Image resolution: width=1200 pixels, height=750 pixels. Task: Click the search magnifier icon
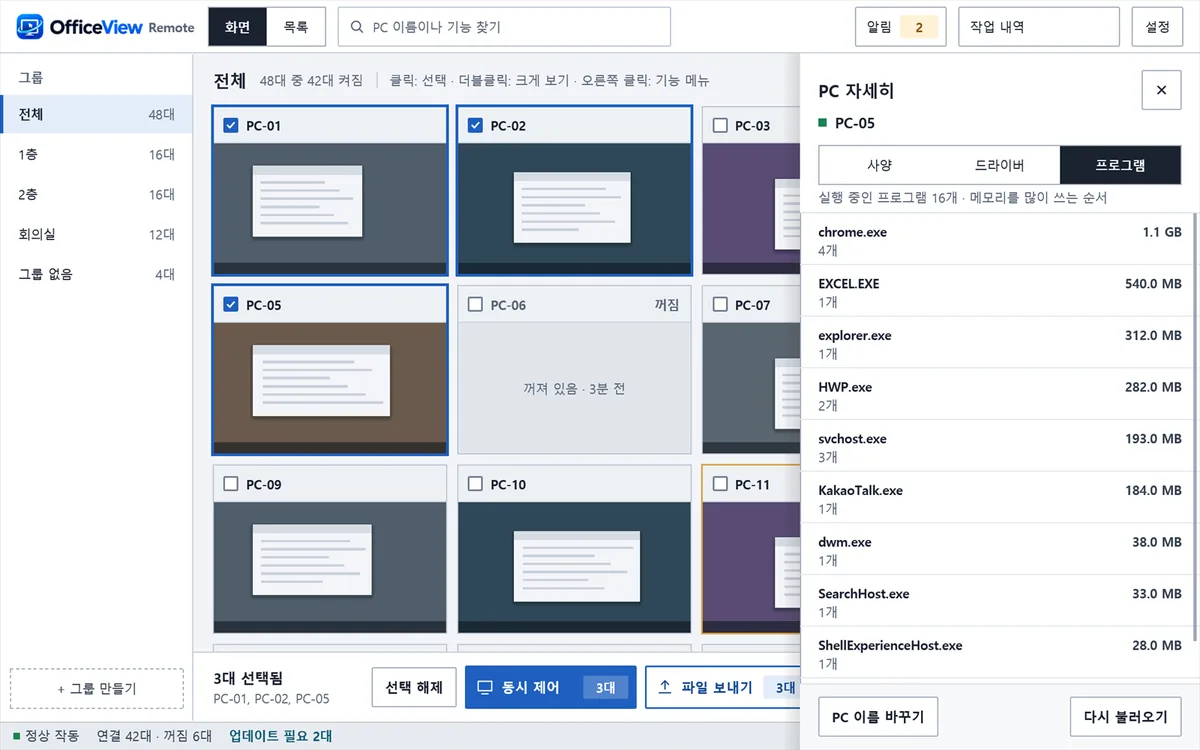pyautogui.click(x=357, y=27)
